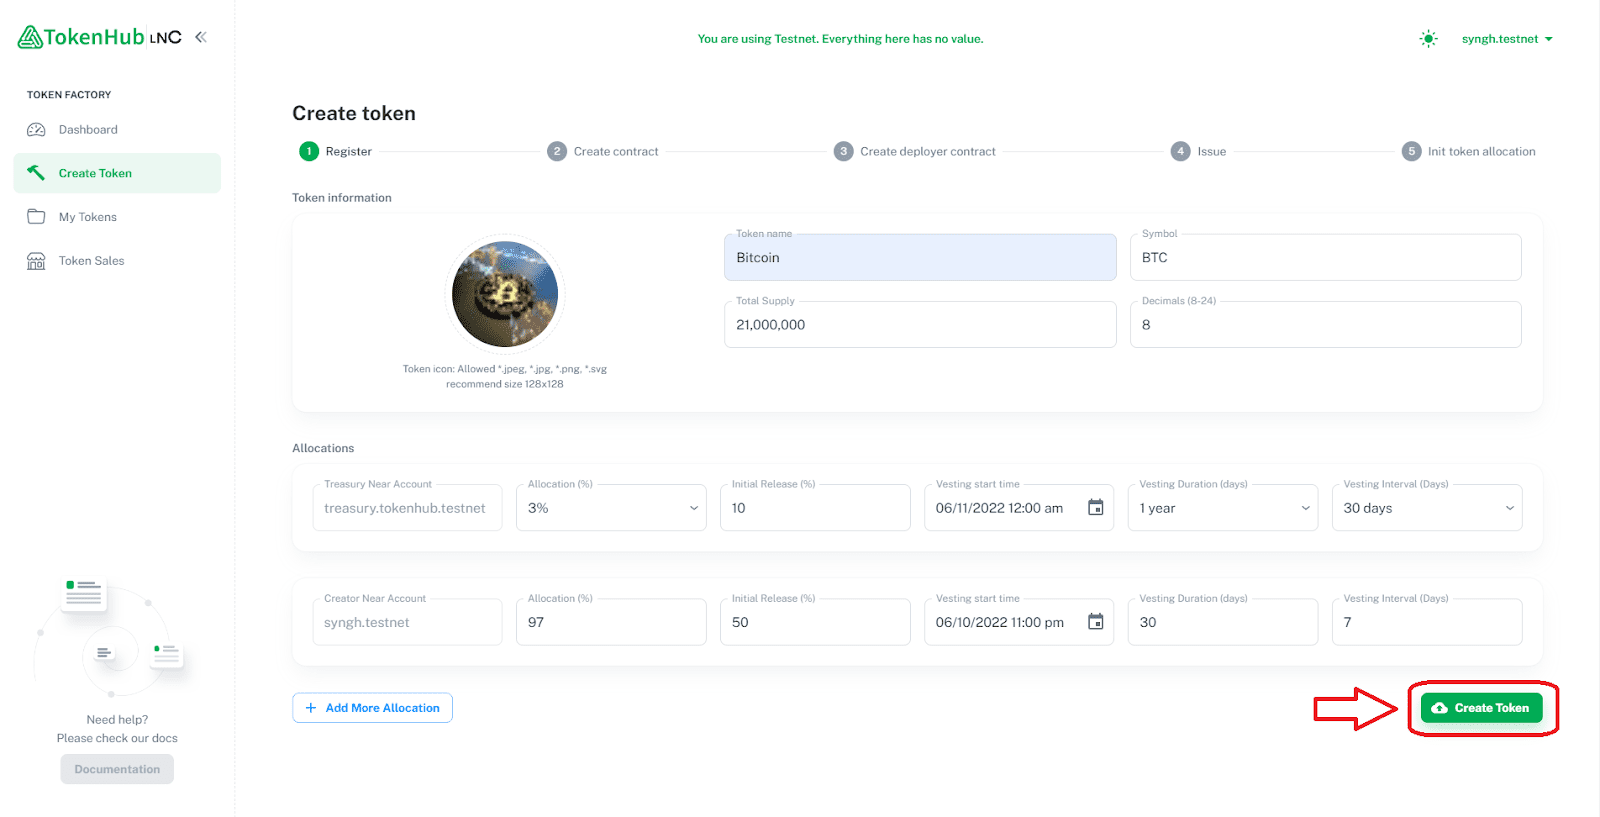Click the 'Token information' label
The width and height of the screenshot is (1600, 817).
pos(342,198)
